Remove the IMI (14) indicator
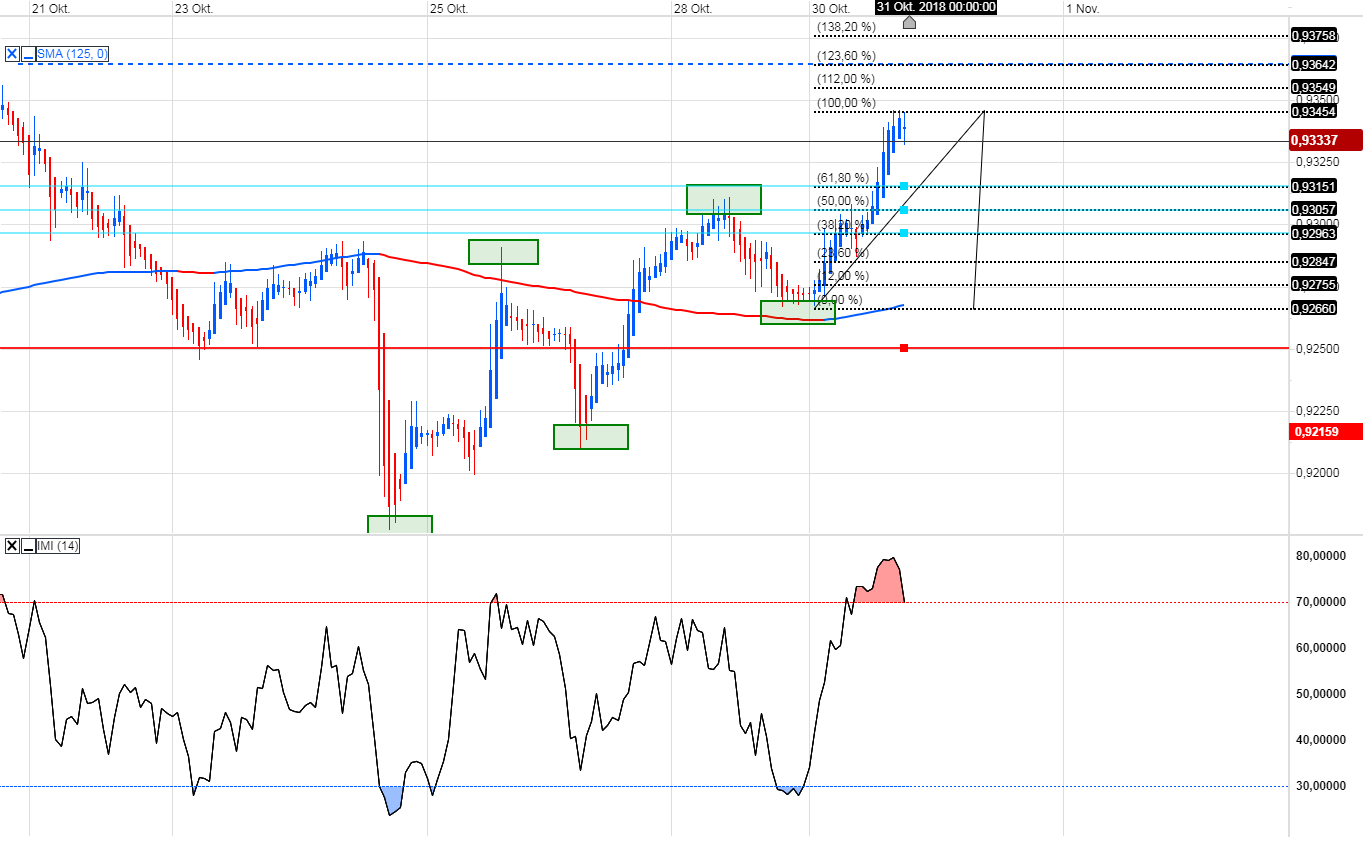 coord(11,546)
